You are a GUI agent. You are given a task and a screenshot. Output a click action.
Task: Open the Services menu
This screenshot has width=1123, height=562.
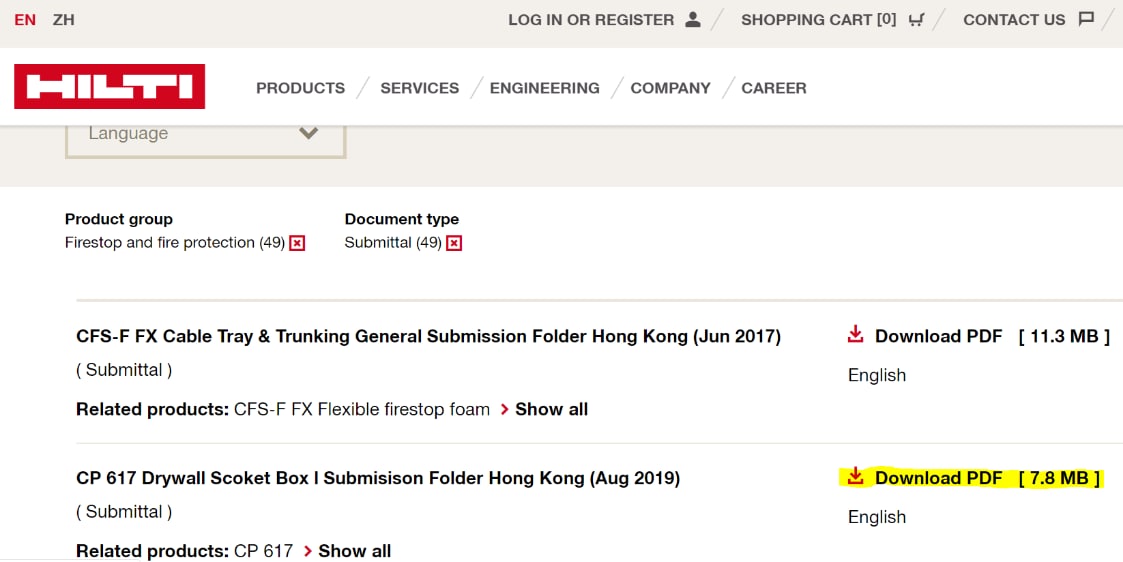tap(420, 88)
